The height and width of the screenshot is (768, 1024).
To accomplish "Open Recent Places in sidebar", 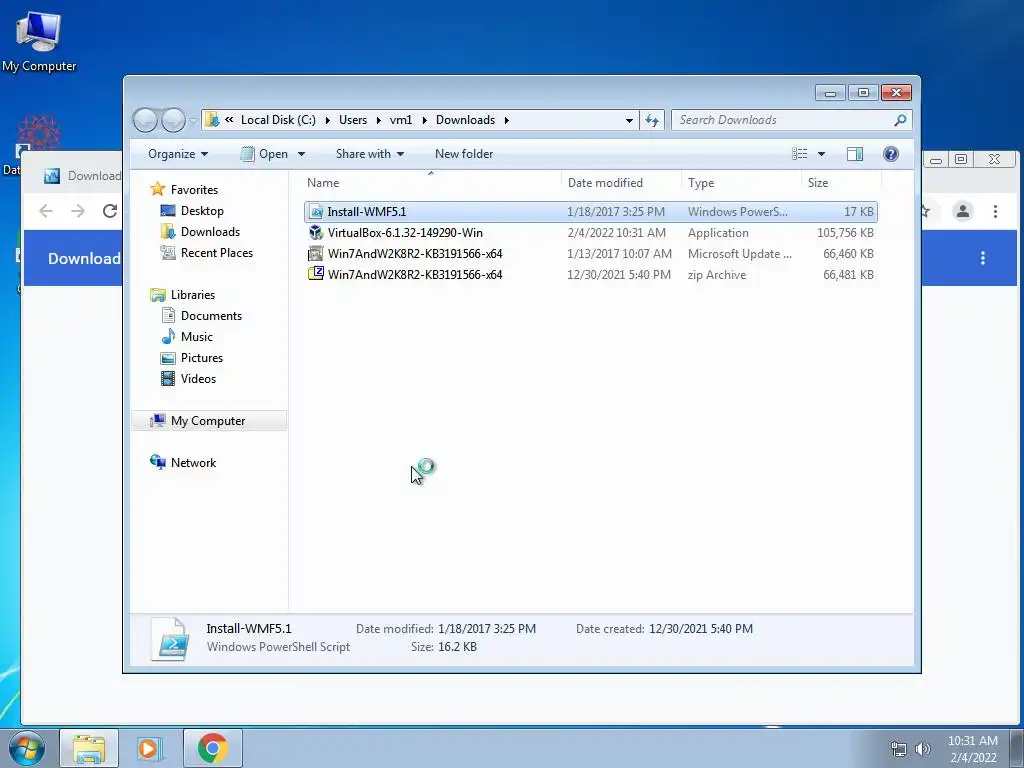I will [x=216, y=253].
